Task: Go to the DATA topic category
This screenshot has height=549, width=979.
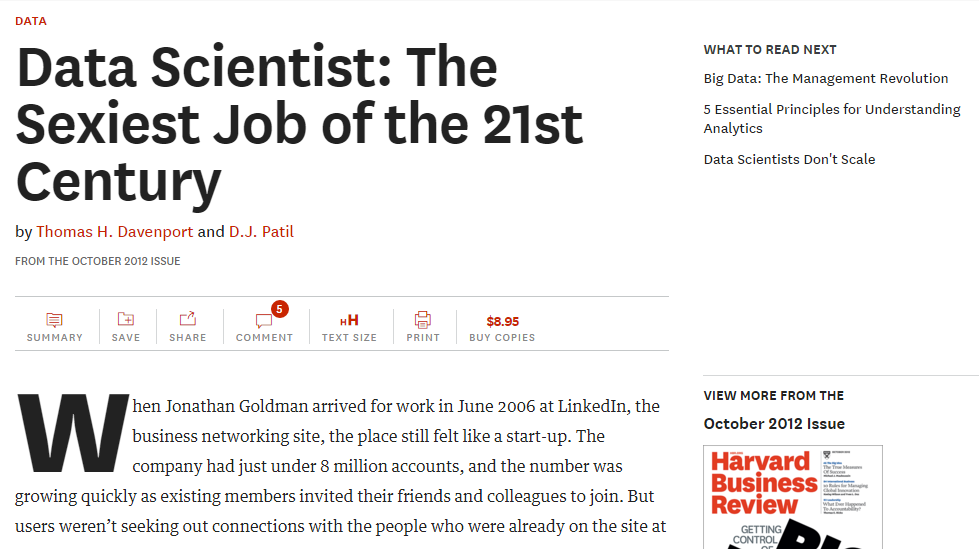Action: (x=30, y=21)
